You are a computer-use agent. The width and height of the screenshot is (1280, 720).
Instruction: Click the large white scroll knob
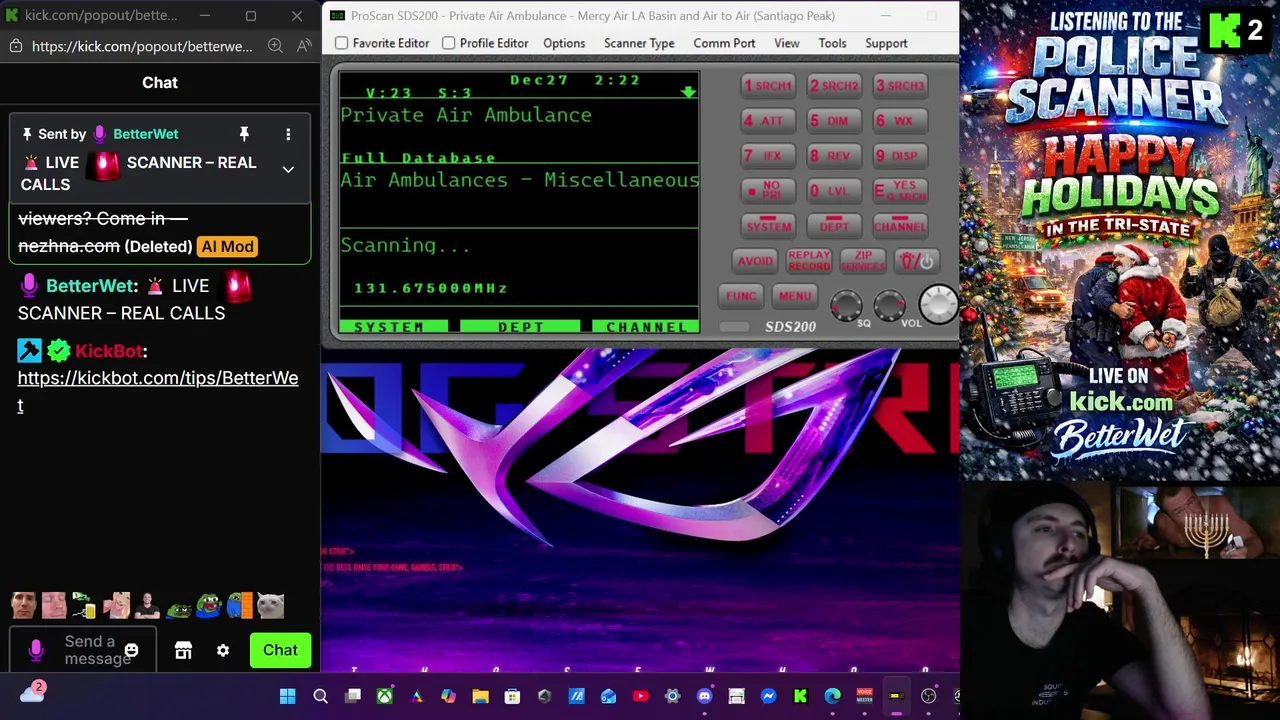(938, 304)
